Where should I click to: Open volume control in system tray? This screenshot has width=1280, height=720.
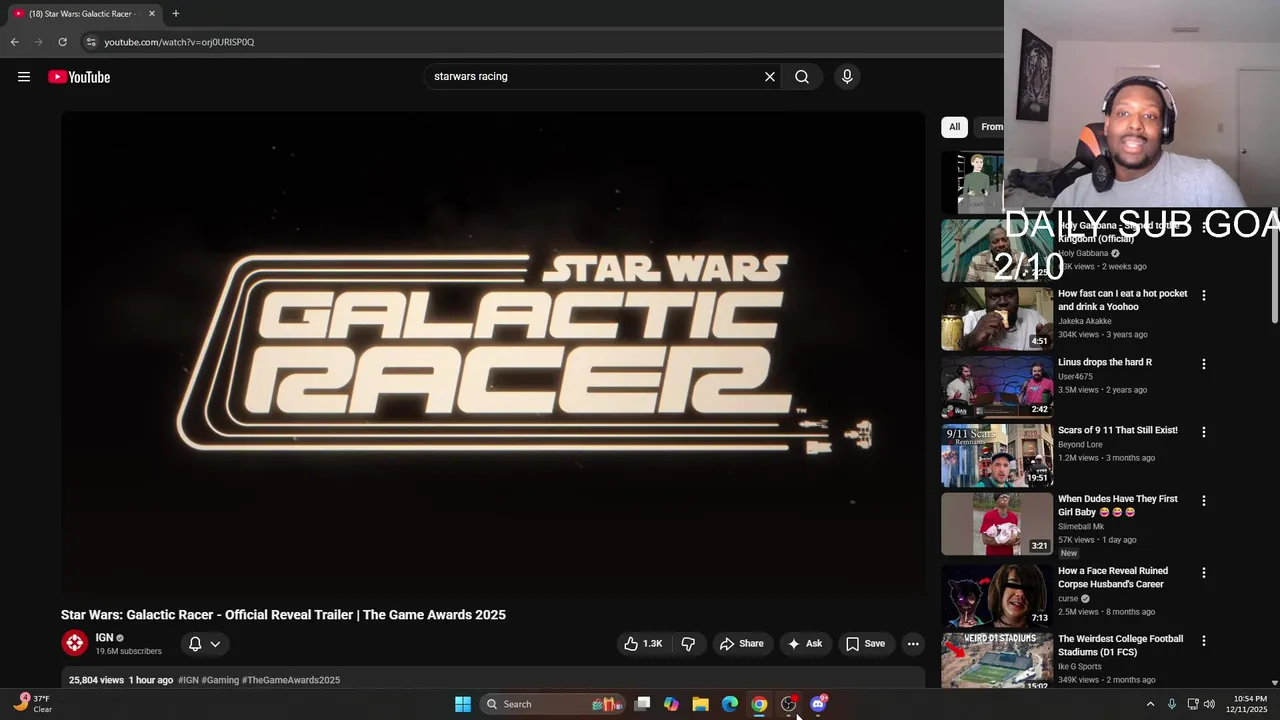1209,704
